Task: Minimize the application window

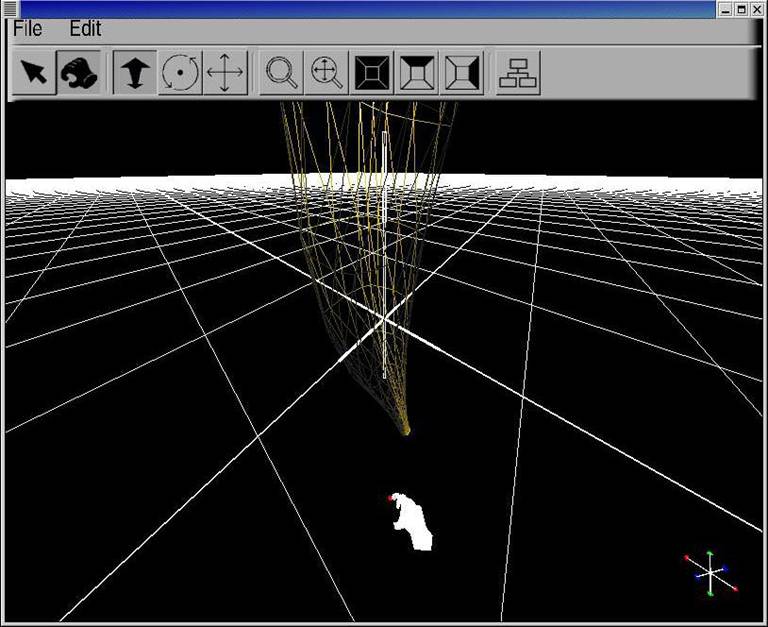Action: pyautogui.click(x=726, y=9)
